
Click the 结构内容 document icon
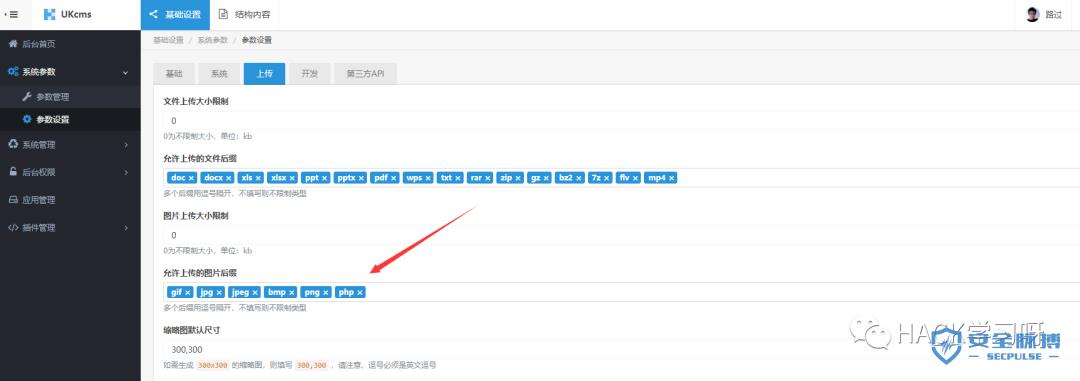[223, 14]
